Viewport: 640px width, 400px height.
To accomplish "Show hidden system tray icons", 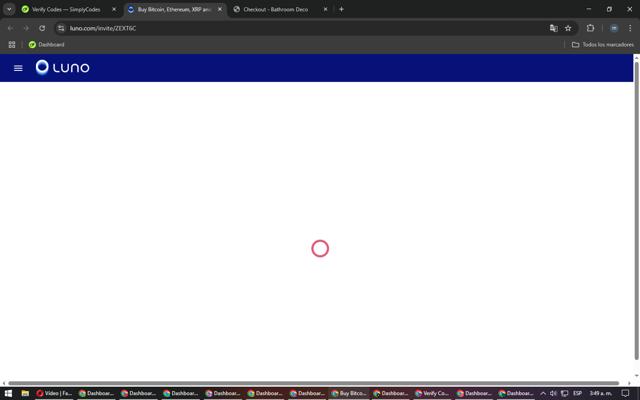I will (x=543, y=393).
